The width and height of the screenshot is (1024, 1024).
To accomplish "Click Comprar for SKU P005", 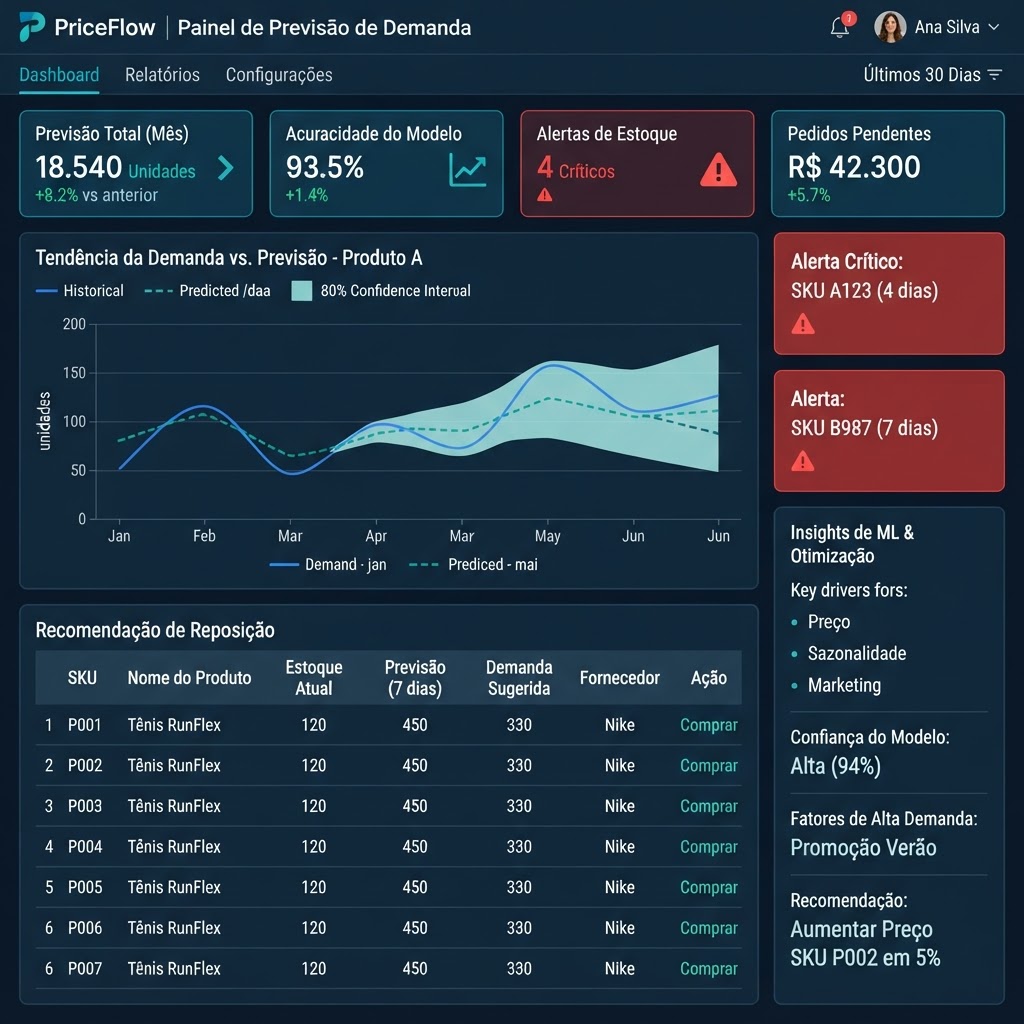I will [x=709, y=887].
